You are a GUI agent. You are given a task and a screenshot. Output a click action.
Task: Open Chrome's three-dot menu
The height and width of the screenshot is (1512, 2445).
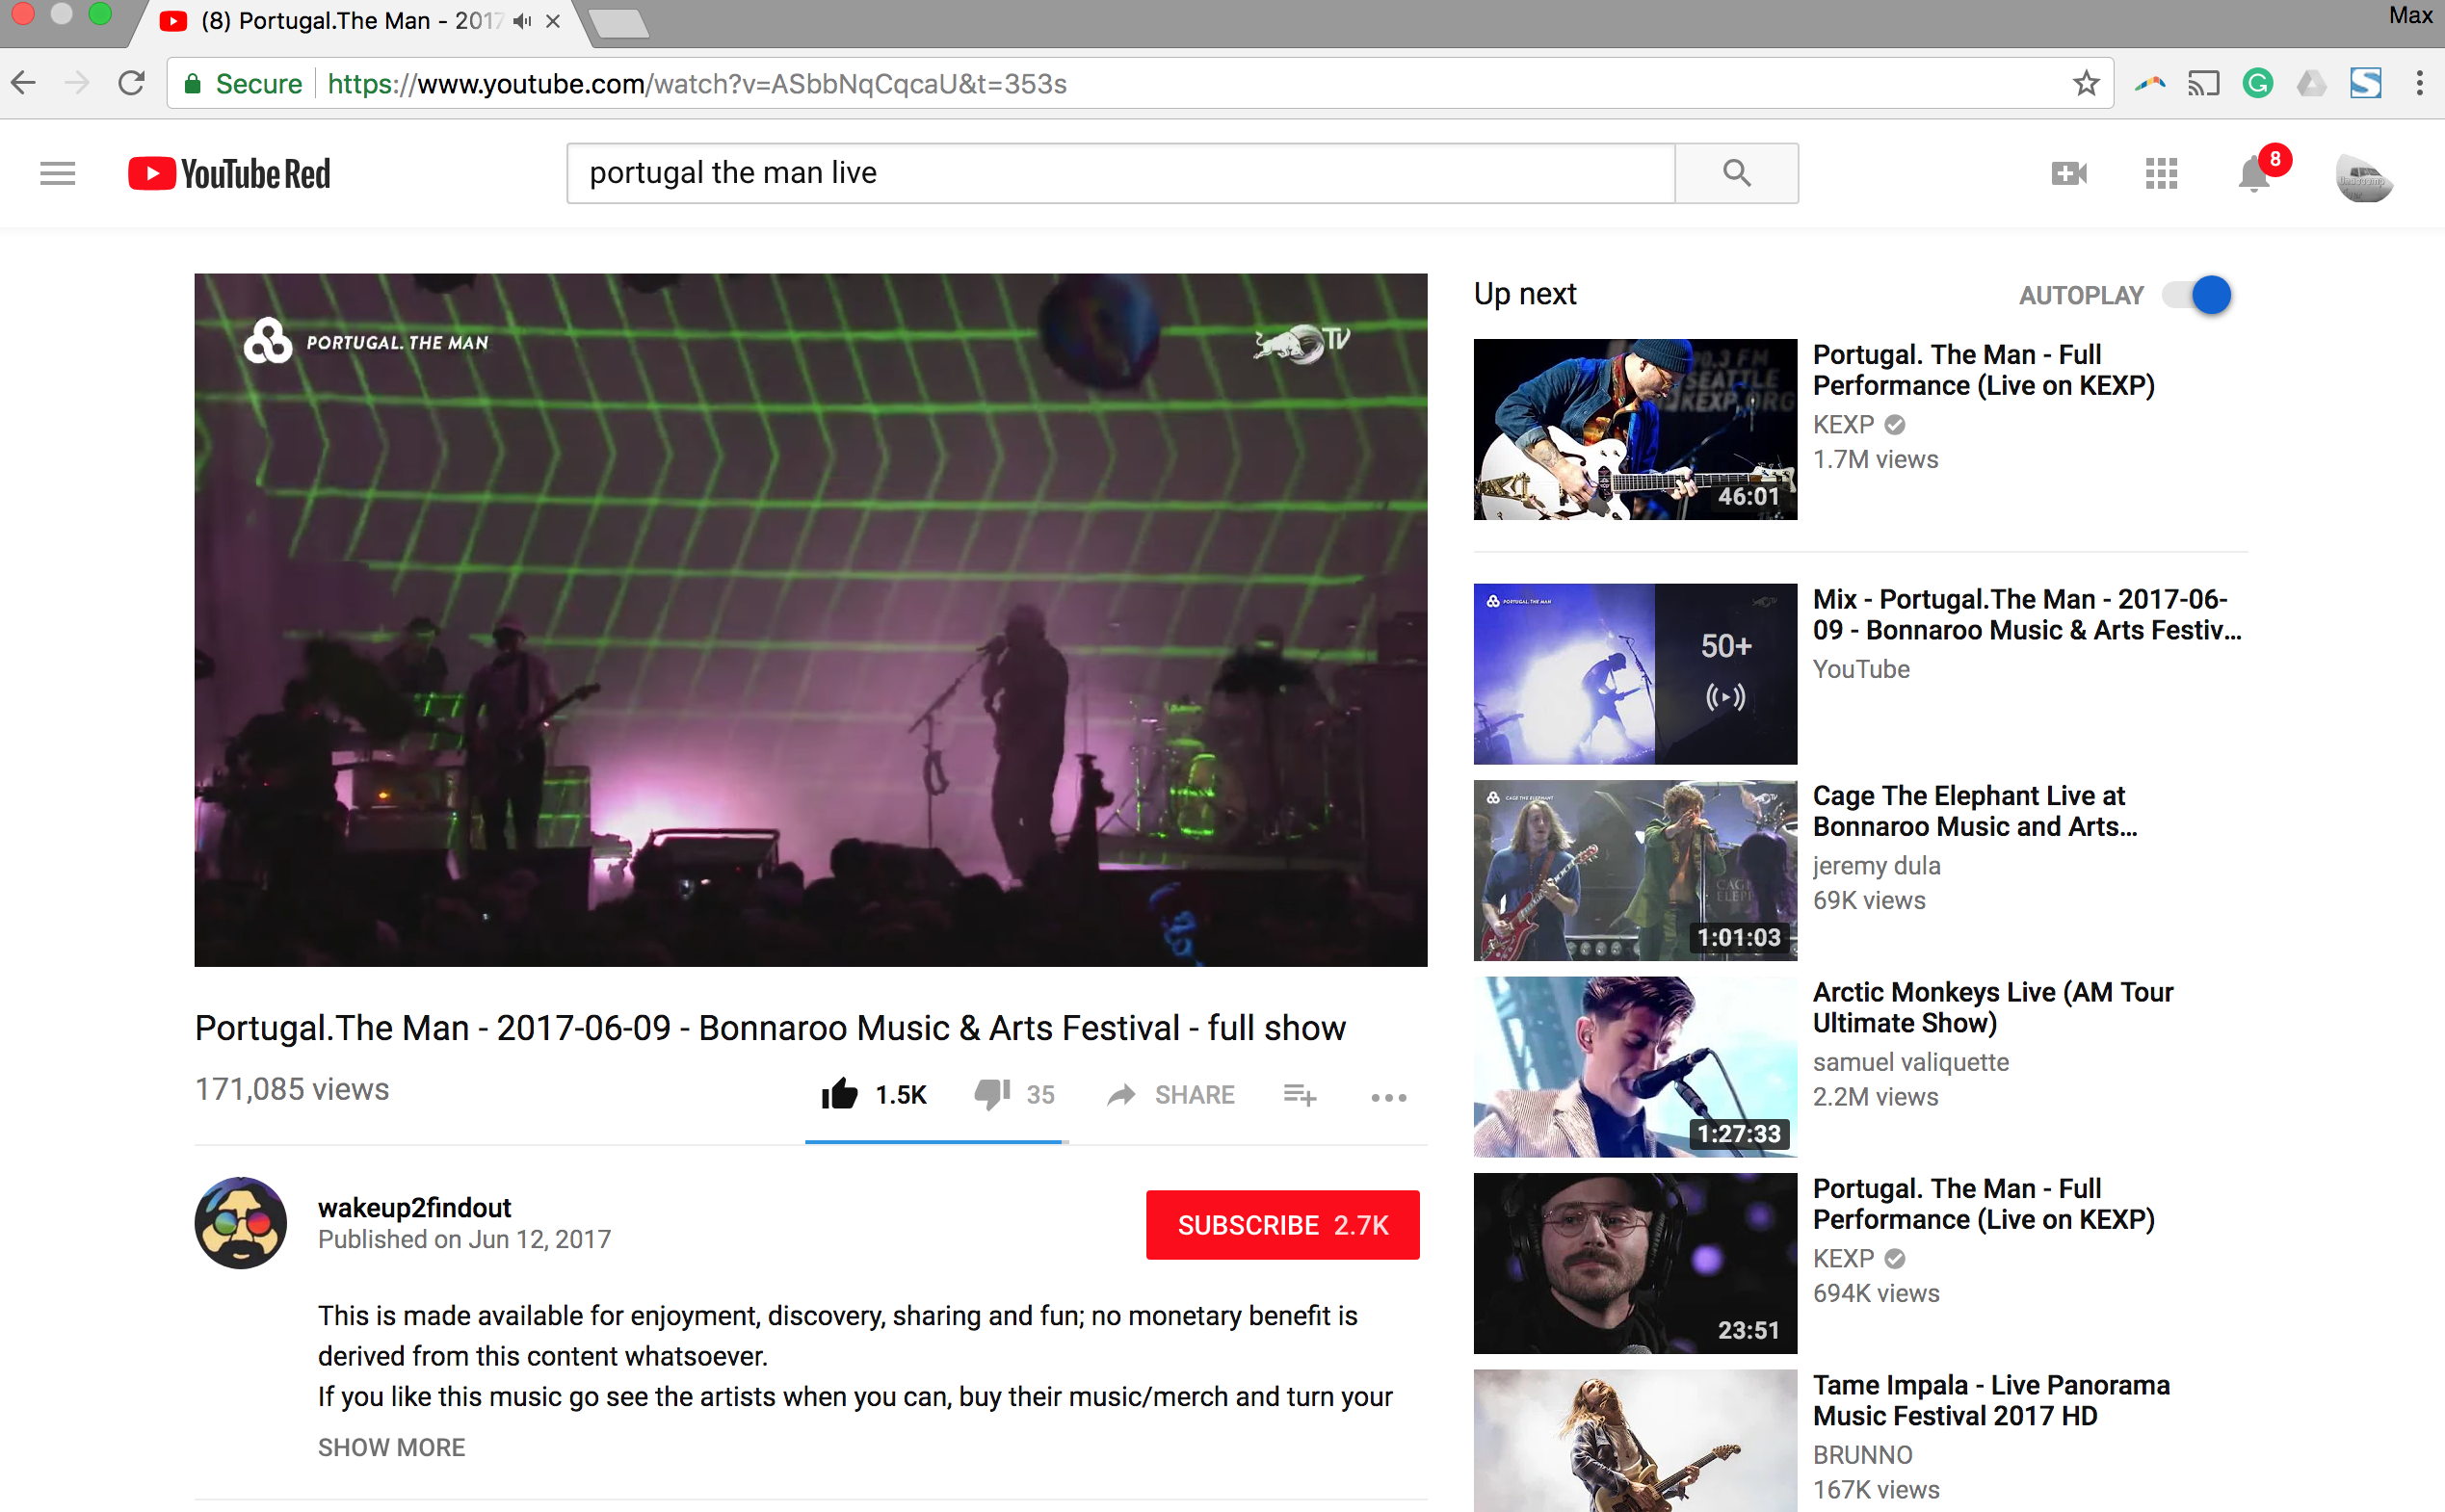[2419, 83]
